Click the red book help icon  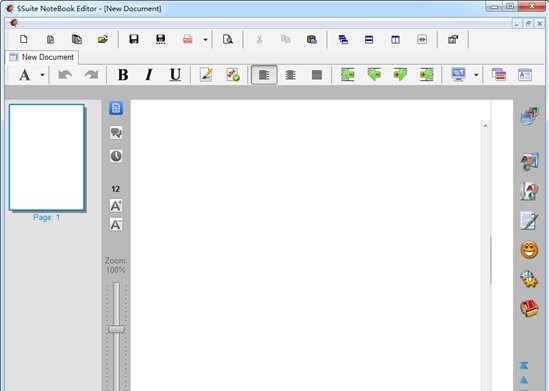coord(529,308)
